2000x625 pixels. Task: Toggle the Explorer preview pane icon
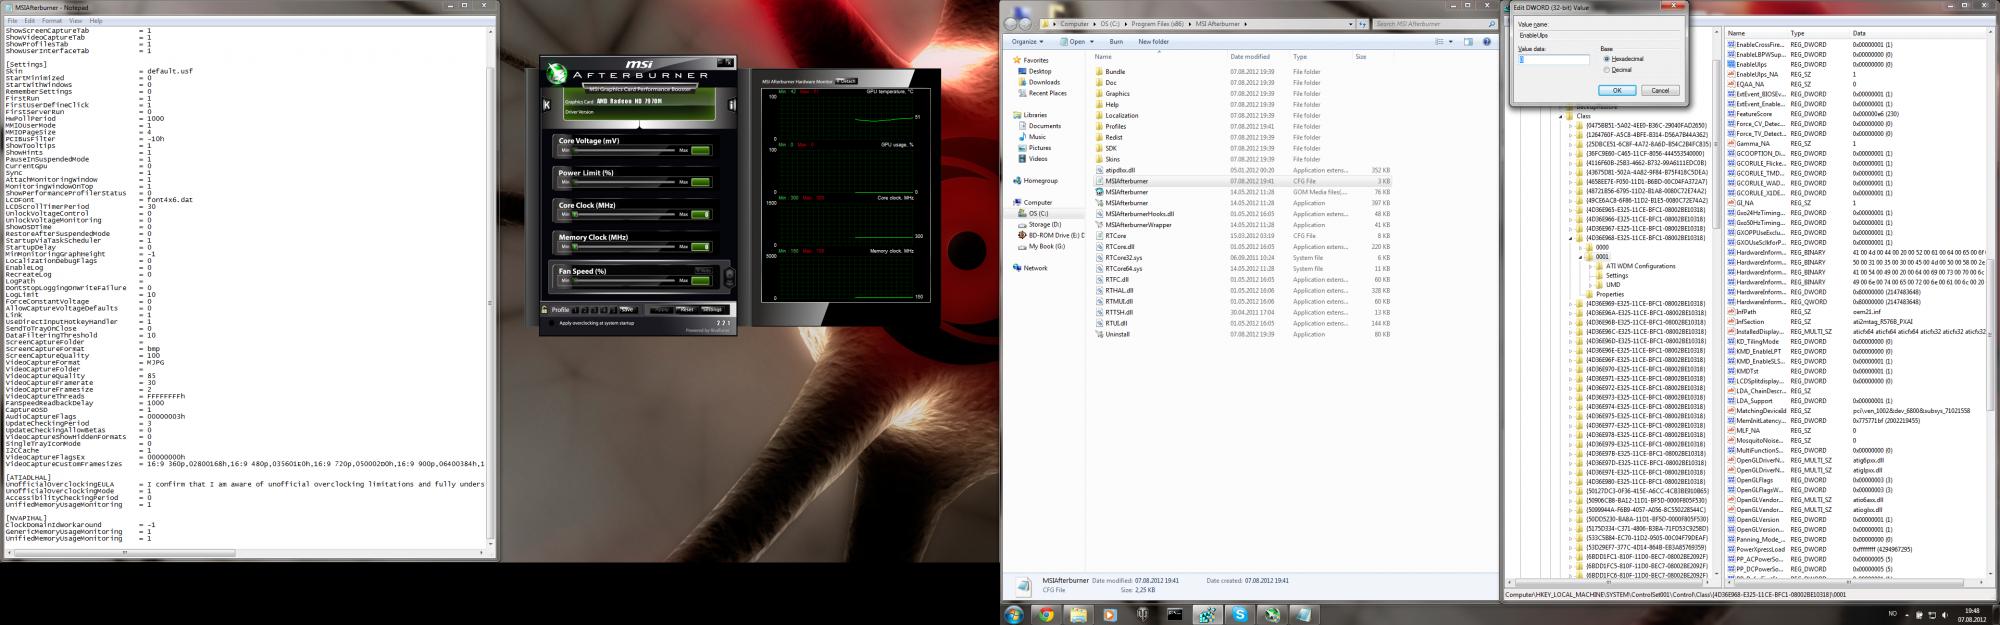(x=1468, y=42)
